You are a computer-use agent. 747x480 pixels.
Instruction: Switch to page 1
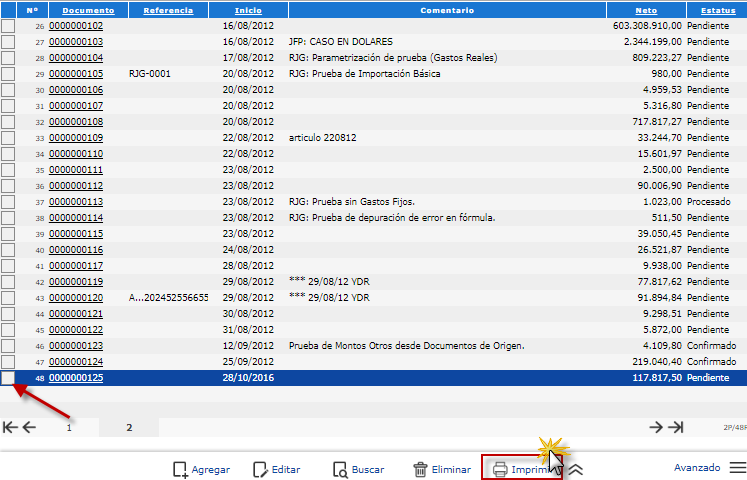69,427
